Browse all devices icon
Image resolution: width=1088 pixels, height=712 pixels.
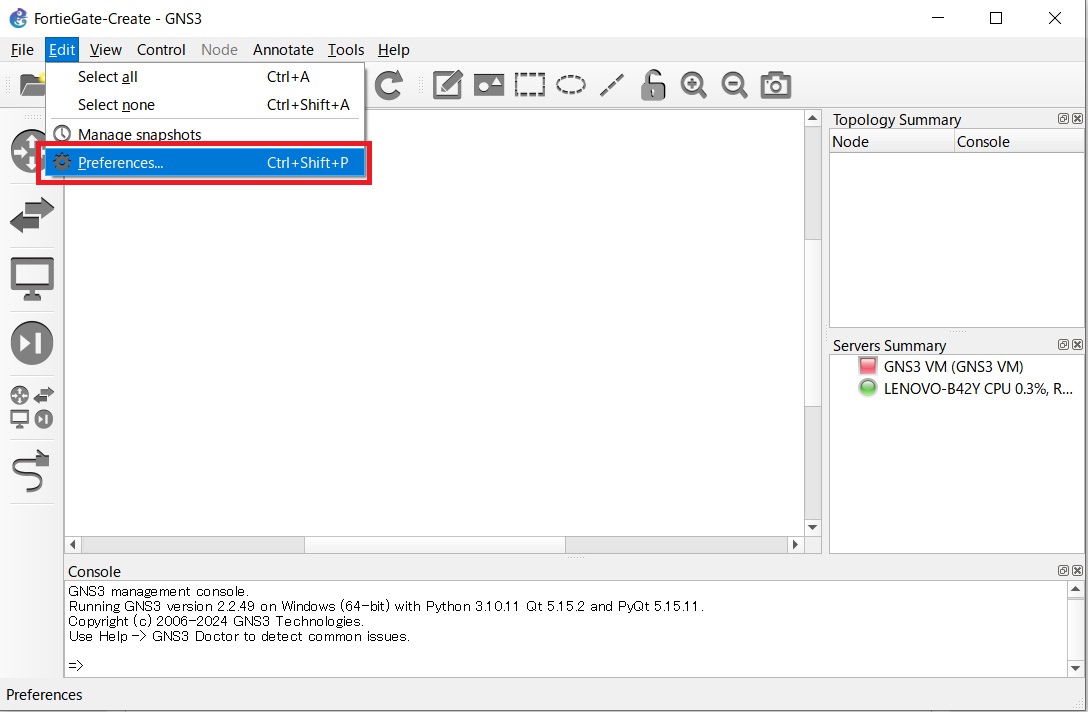click(x=32, y=407)
